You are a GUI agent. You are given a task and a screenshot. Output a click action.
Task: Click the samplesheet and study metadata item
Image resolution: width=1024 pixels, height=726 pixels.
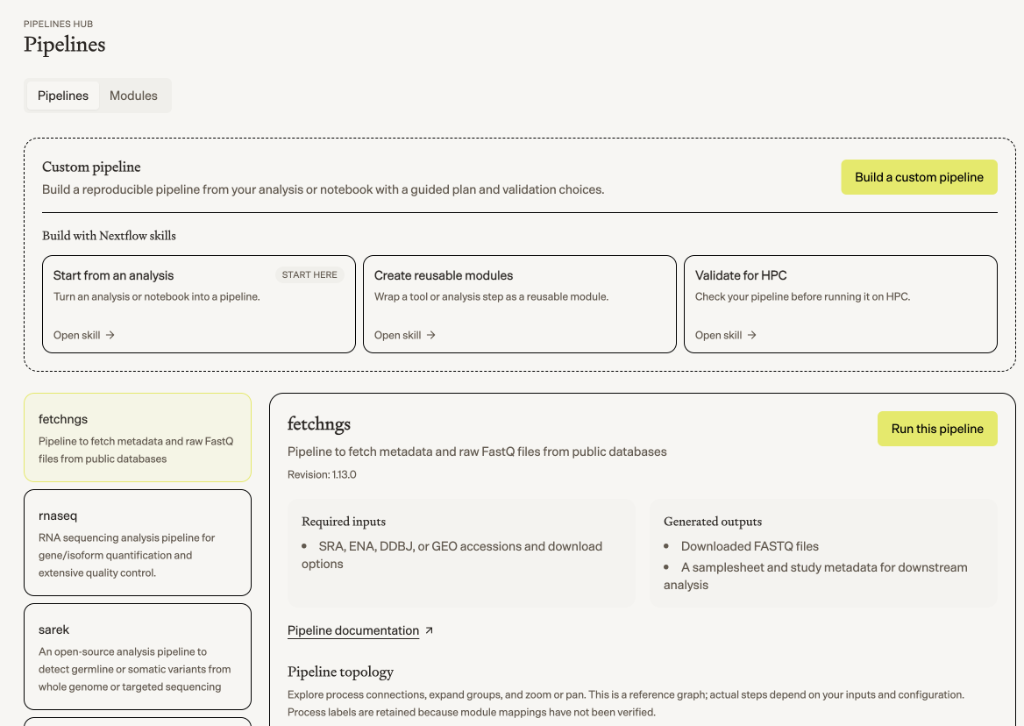[816, 576]
